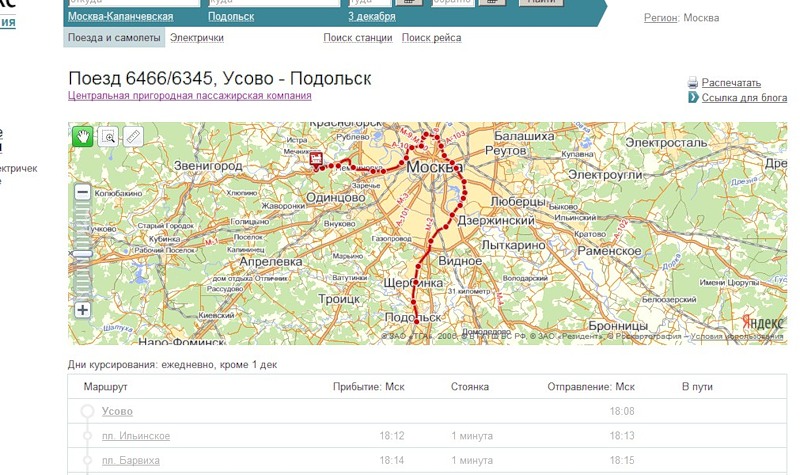Click the printer icon beside Распечатать
Screen dimensions: 800x475
point(693,83)
